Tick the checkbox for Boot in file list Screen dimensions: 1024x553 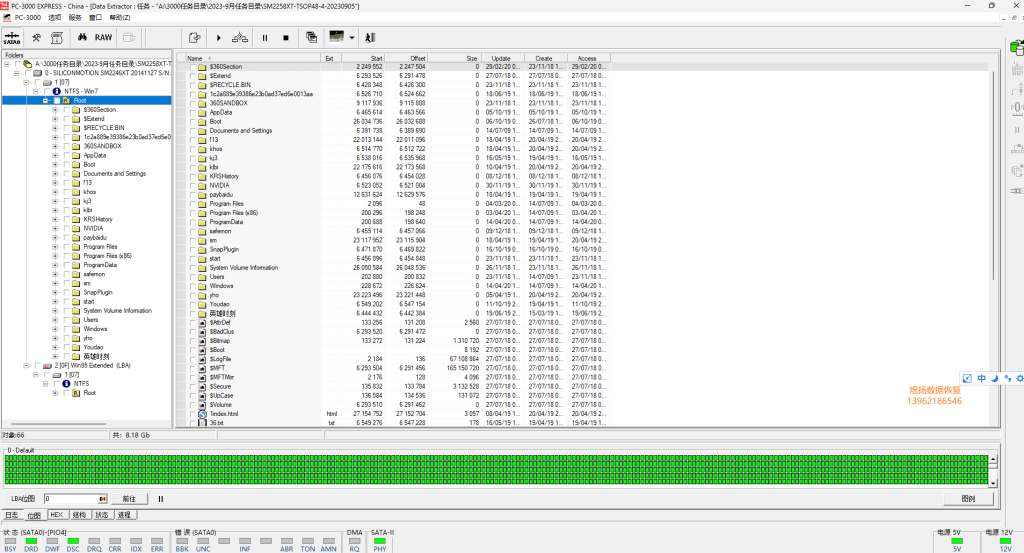[x=193, y=121]
